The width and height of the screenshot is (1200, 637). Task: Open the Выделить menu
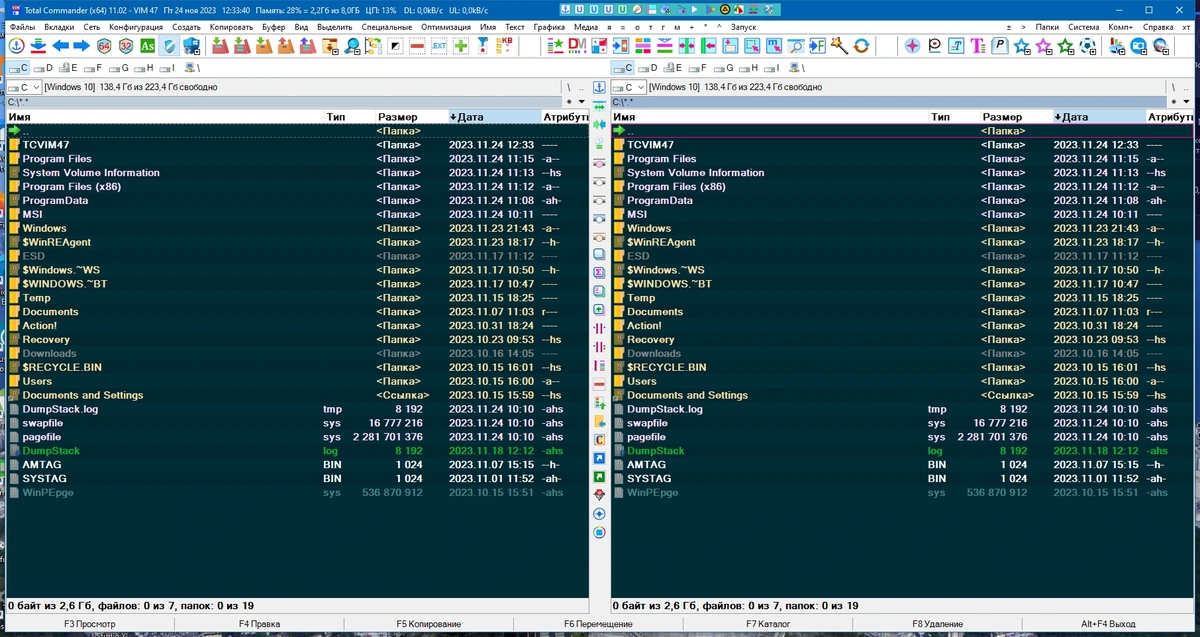(333, 27)
